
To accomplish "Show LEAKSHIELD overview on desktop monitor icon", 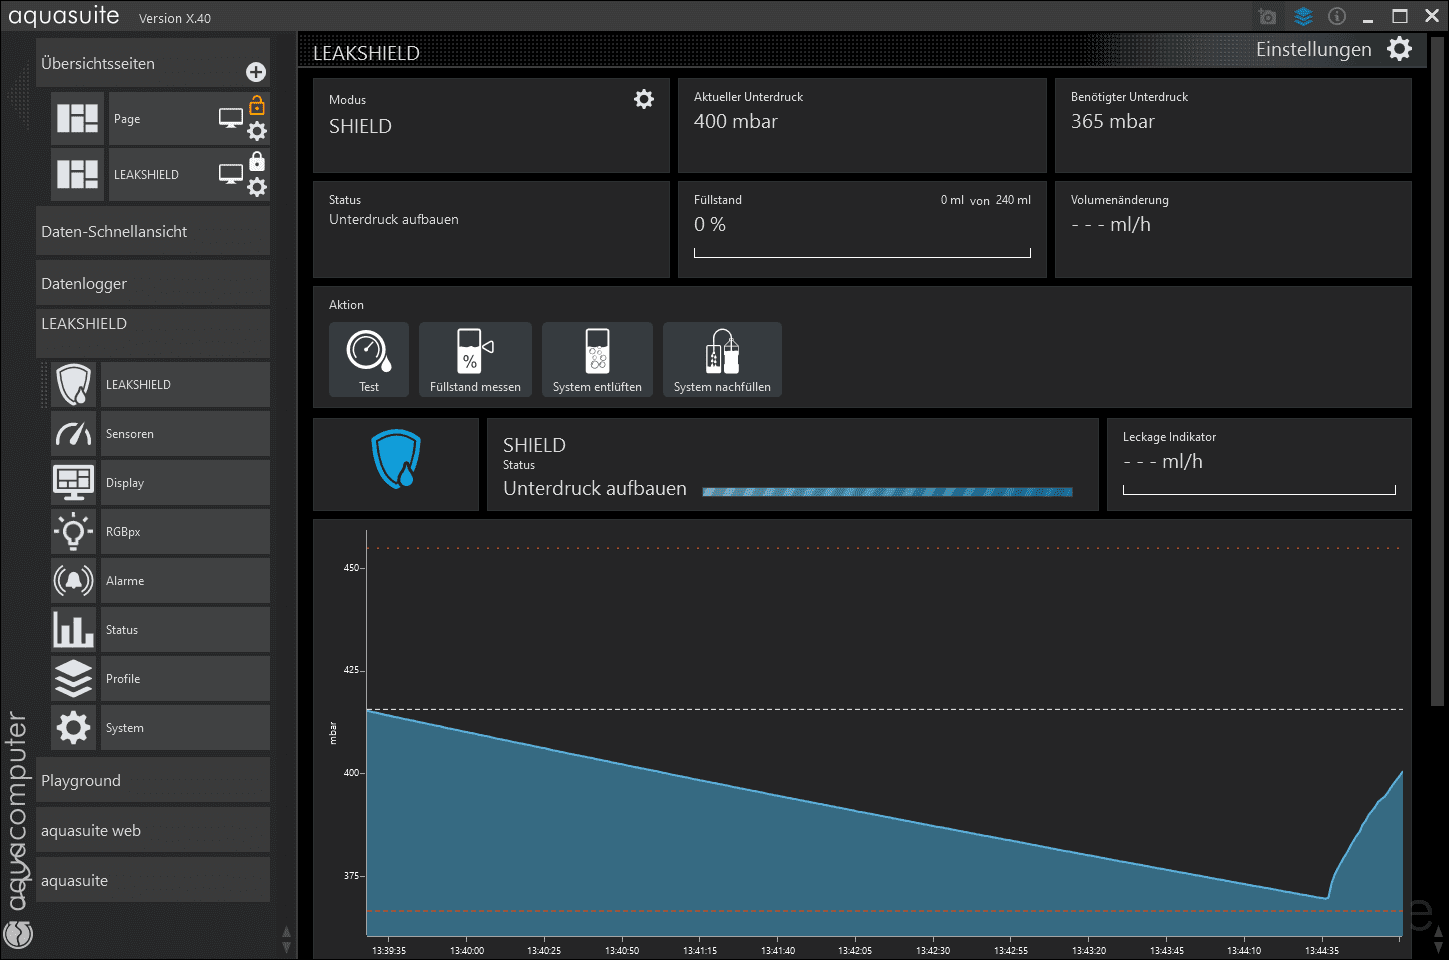I will pos(231,174).
